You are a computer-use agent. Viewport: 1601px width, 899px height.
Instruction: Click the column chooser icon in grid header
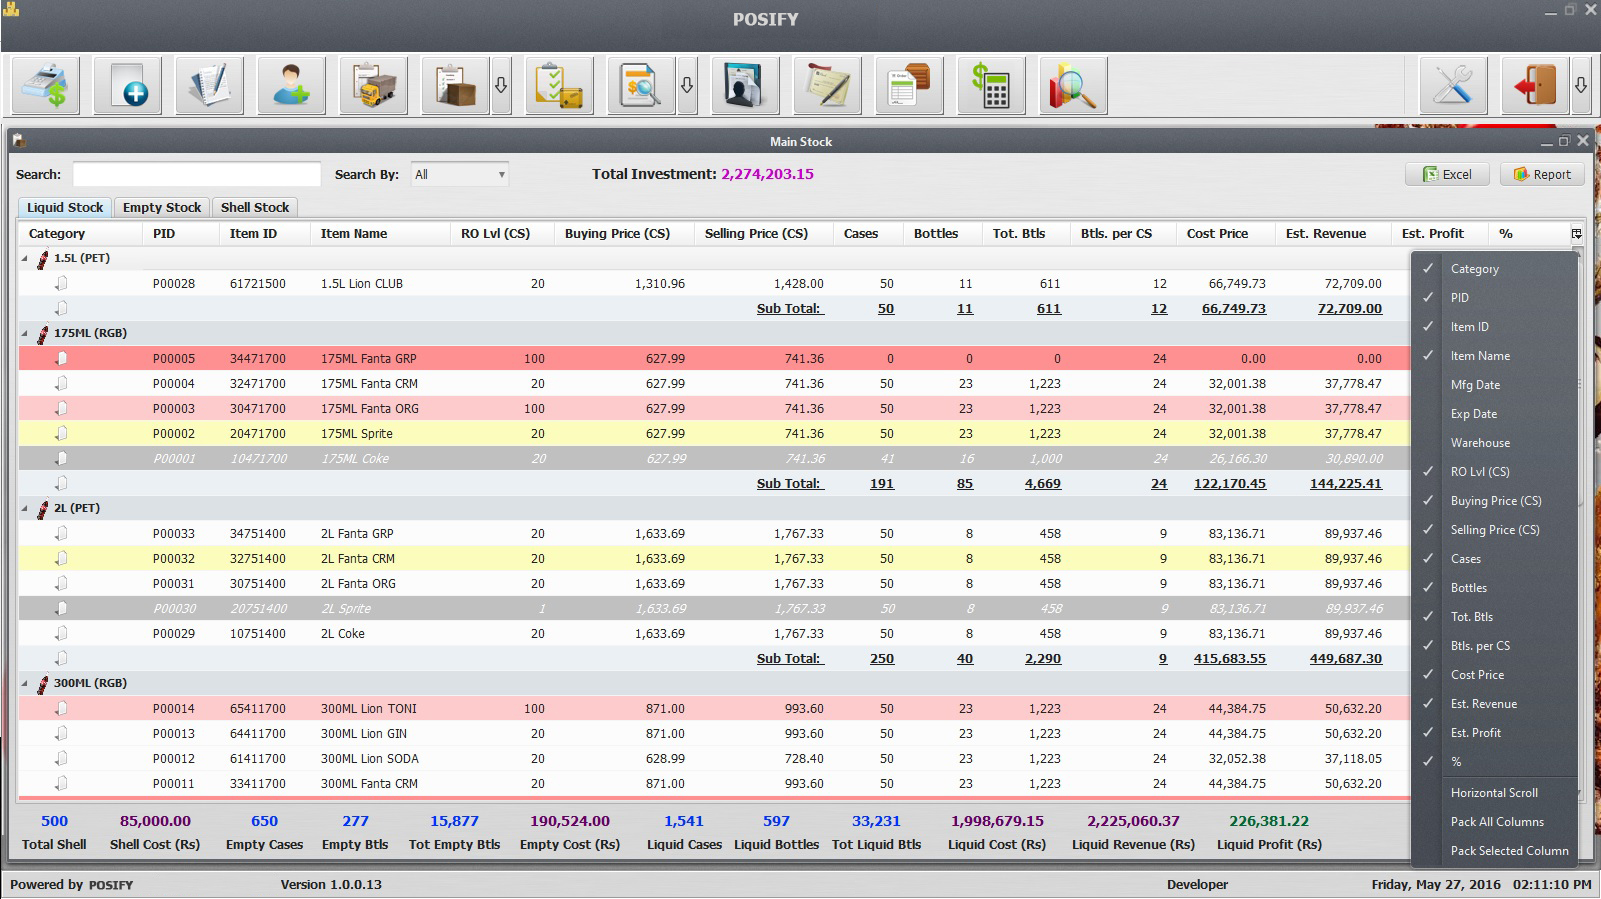(1576, 234)
